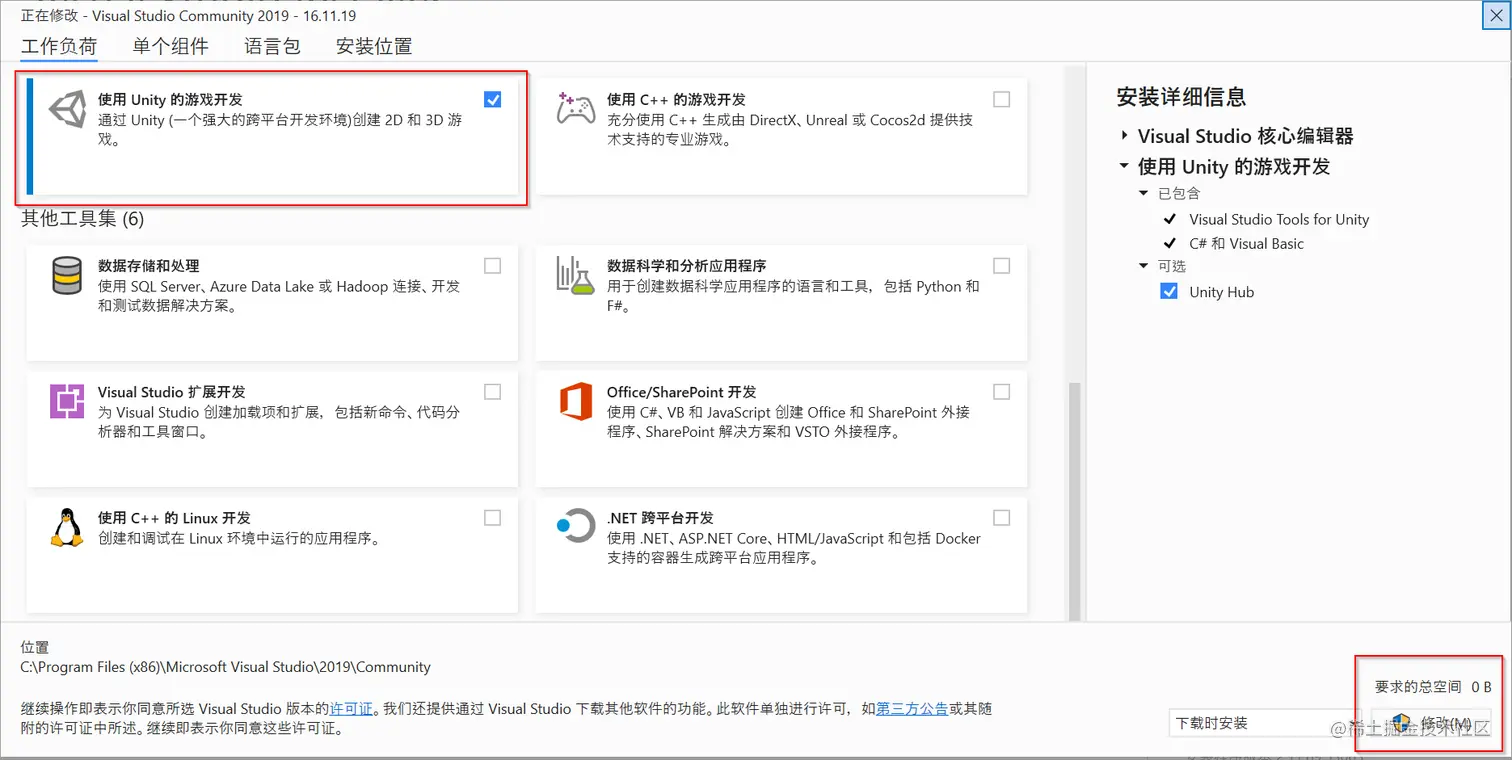Screen dimensions: 1512x760
Task: Enable 数据存储和处理 workload checkbox
Action: click(x=492, y=266)
